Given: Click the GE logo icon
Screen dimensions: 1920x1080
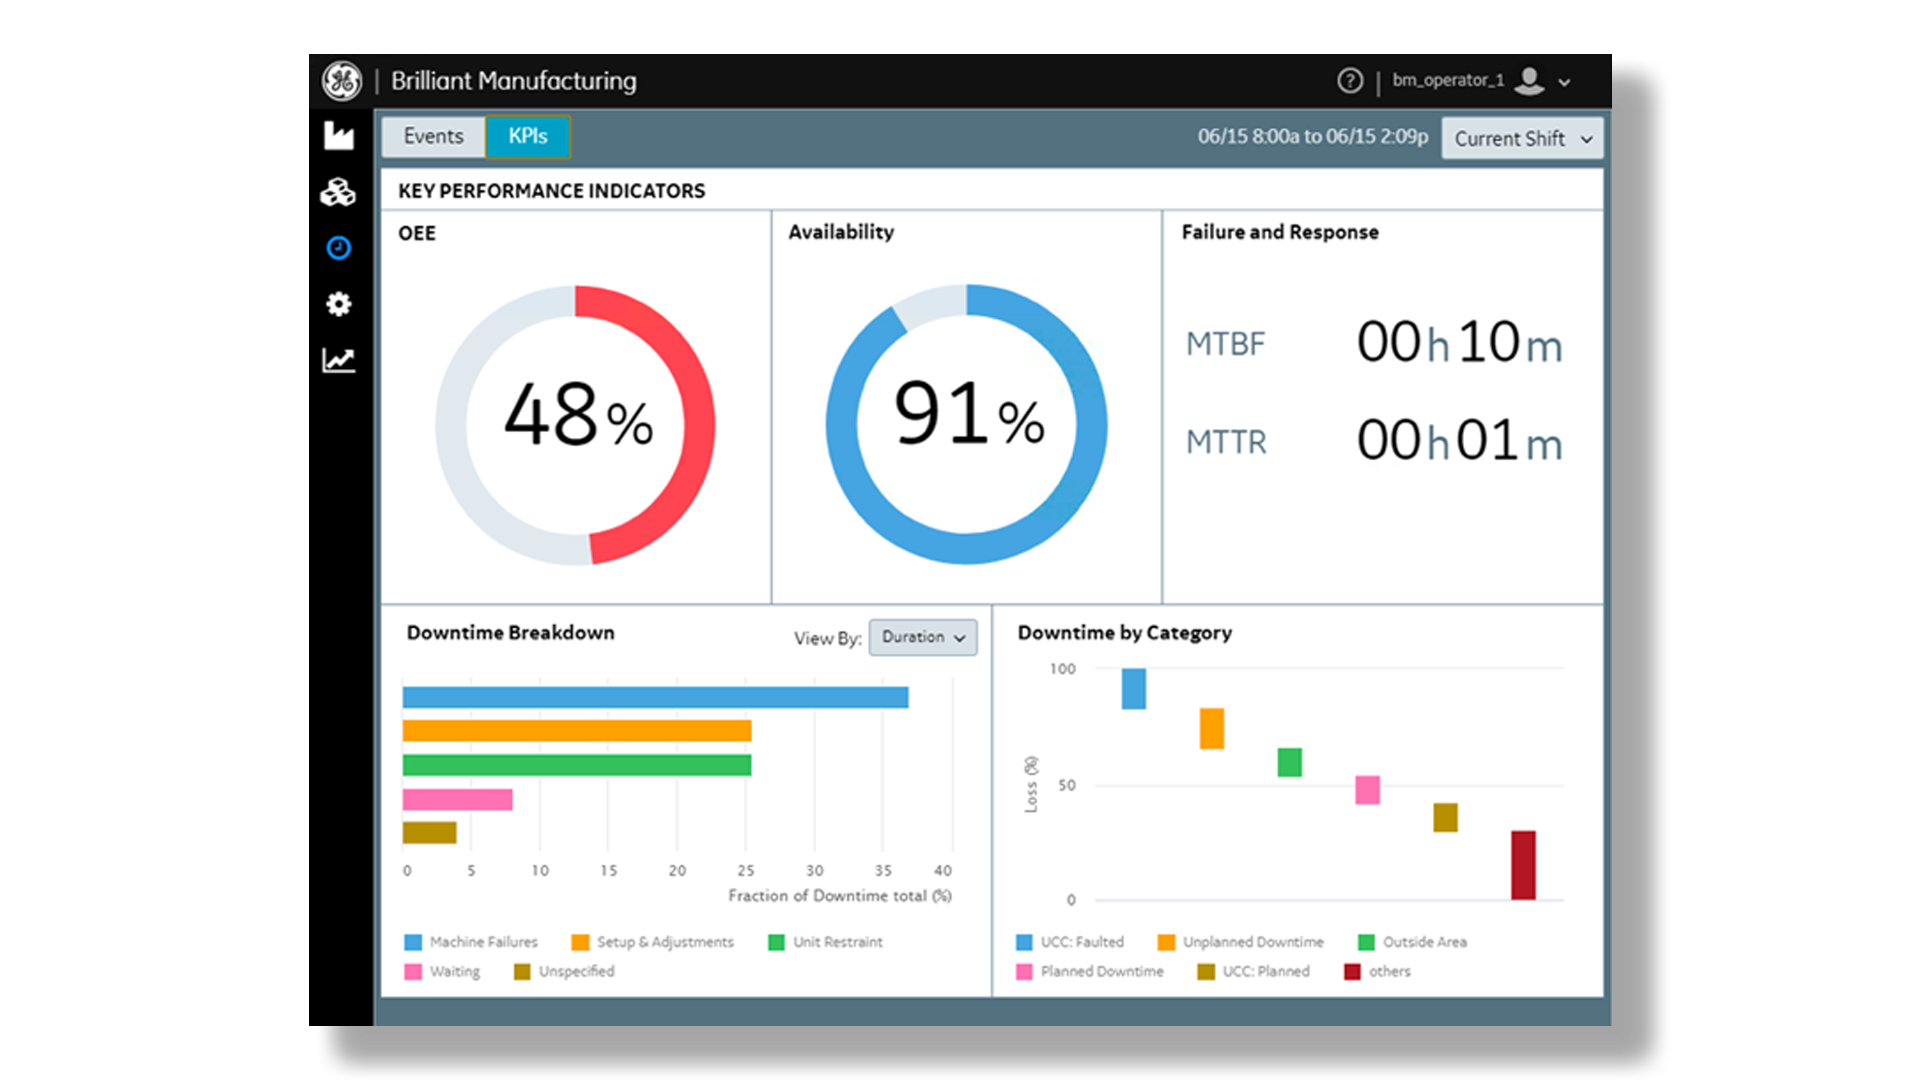Looking at the screenshot, I should pos(341,81).
